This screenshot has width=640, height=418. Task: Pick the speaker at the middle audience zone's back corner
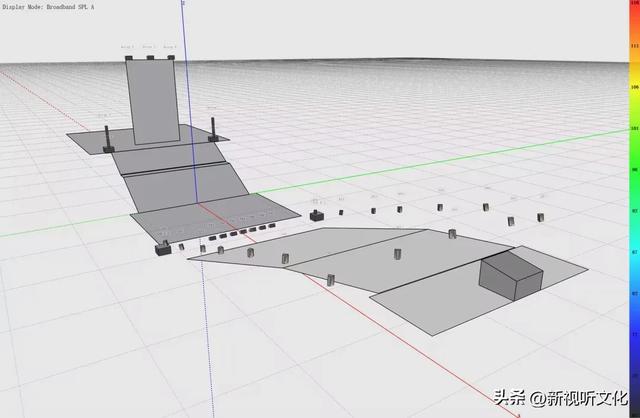coord(452,234)
